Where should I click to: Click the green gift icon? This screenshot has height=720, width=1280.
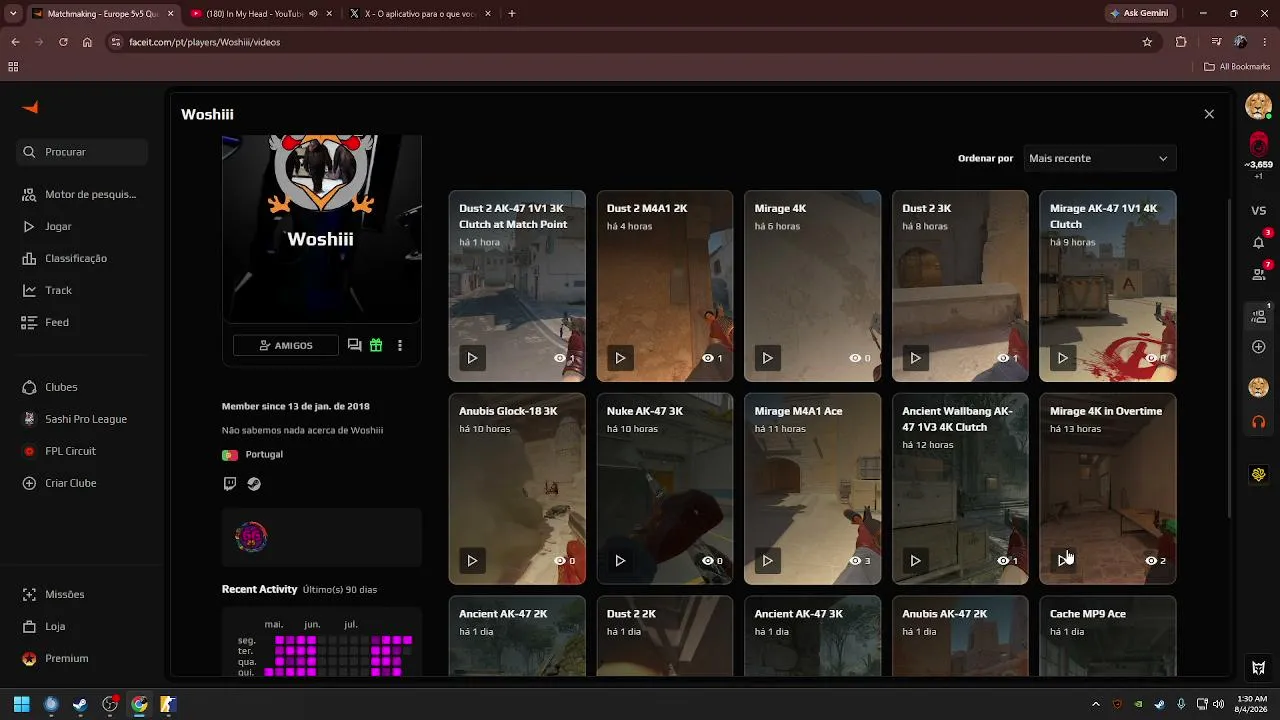point(376,345)
